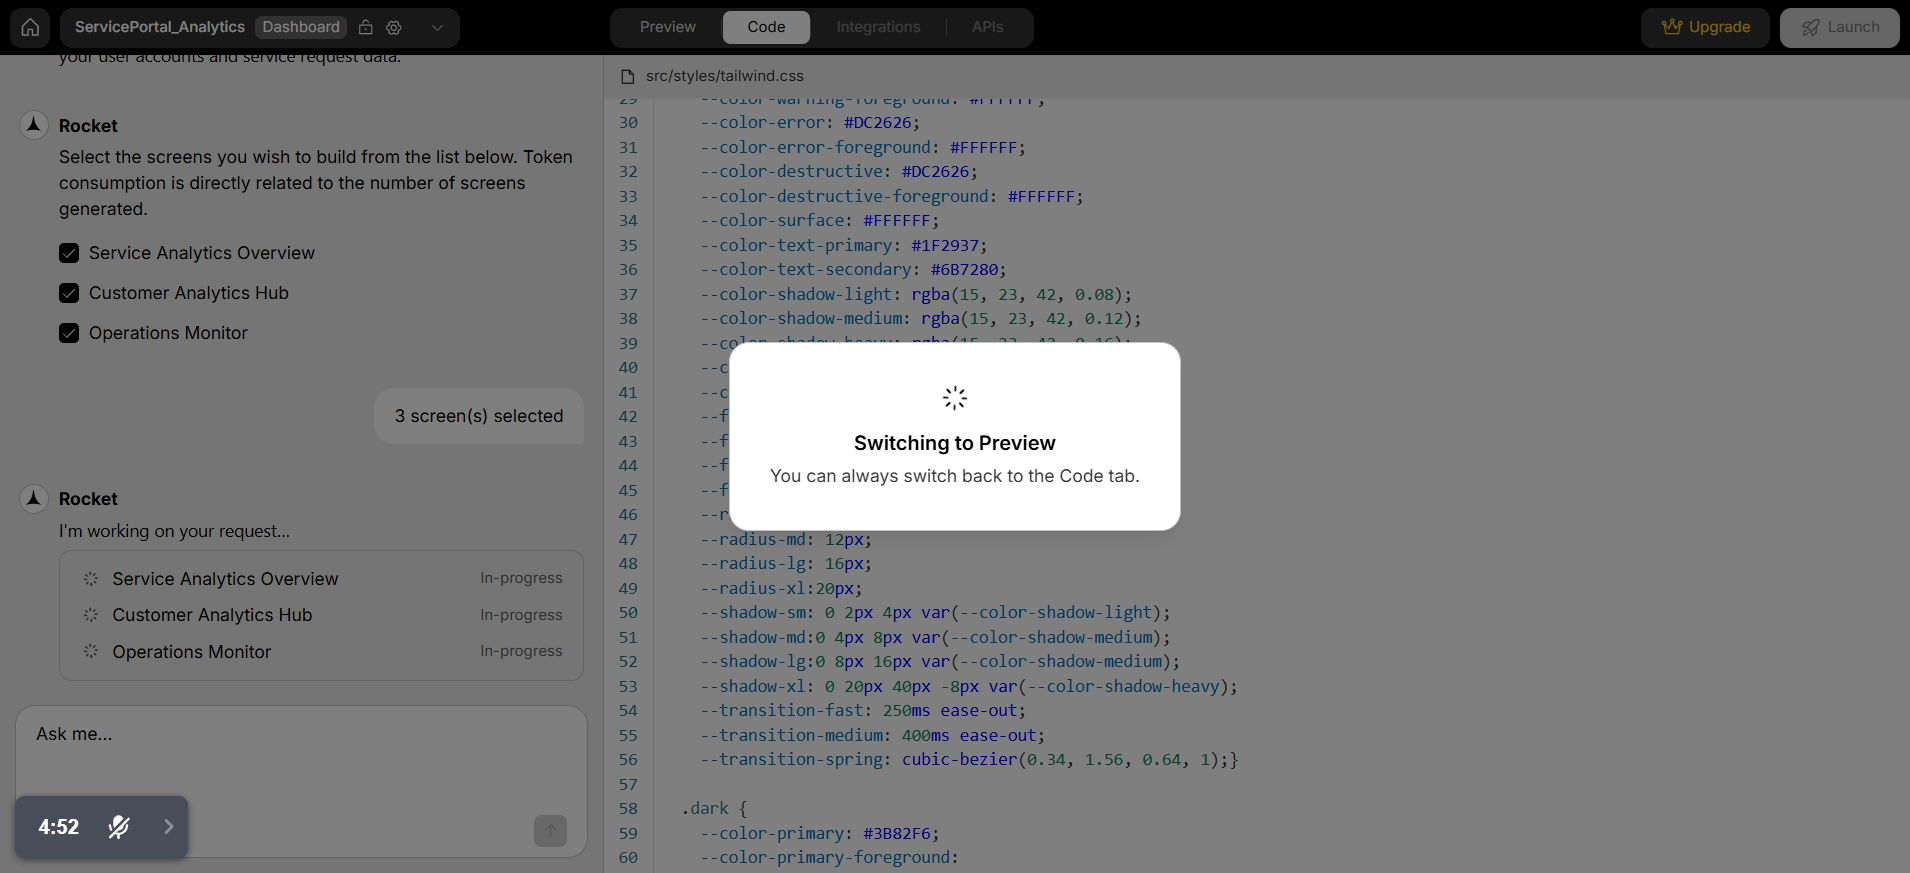Click the Launch button
Image resolution: width=1910 pixels, height=873 pixels.
pos(1839,27)
